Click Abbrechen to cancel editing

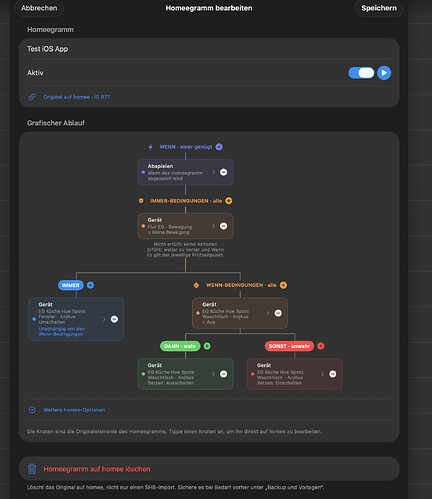39,8
